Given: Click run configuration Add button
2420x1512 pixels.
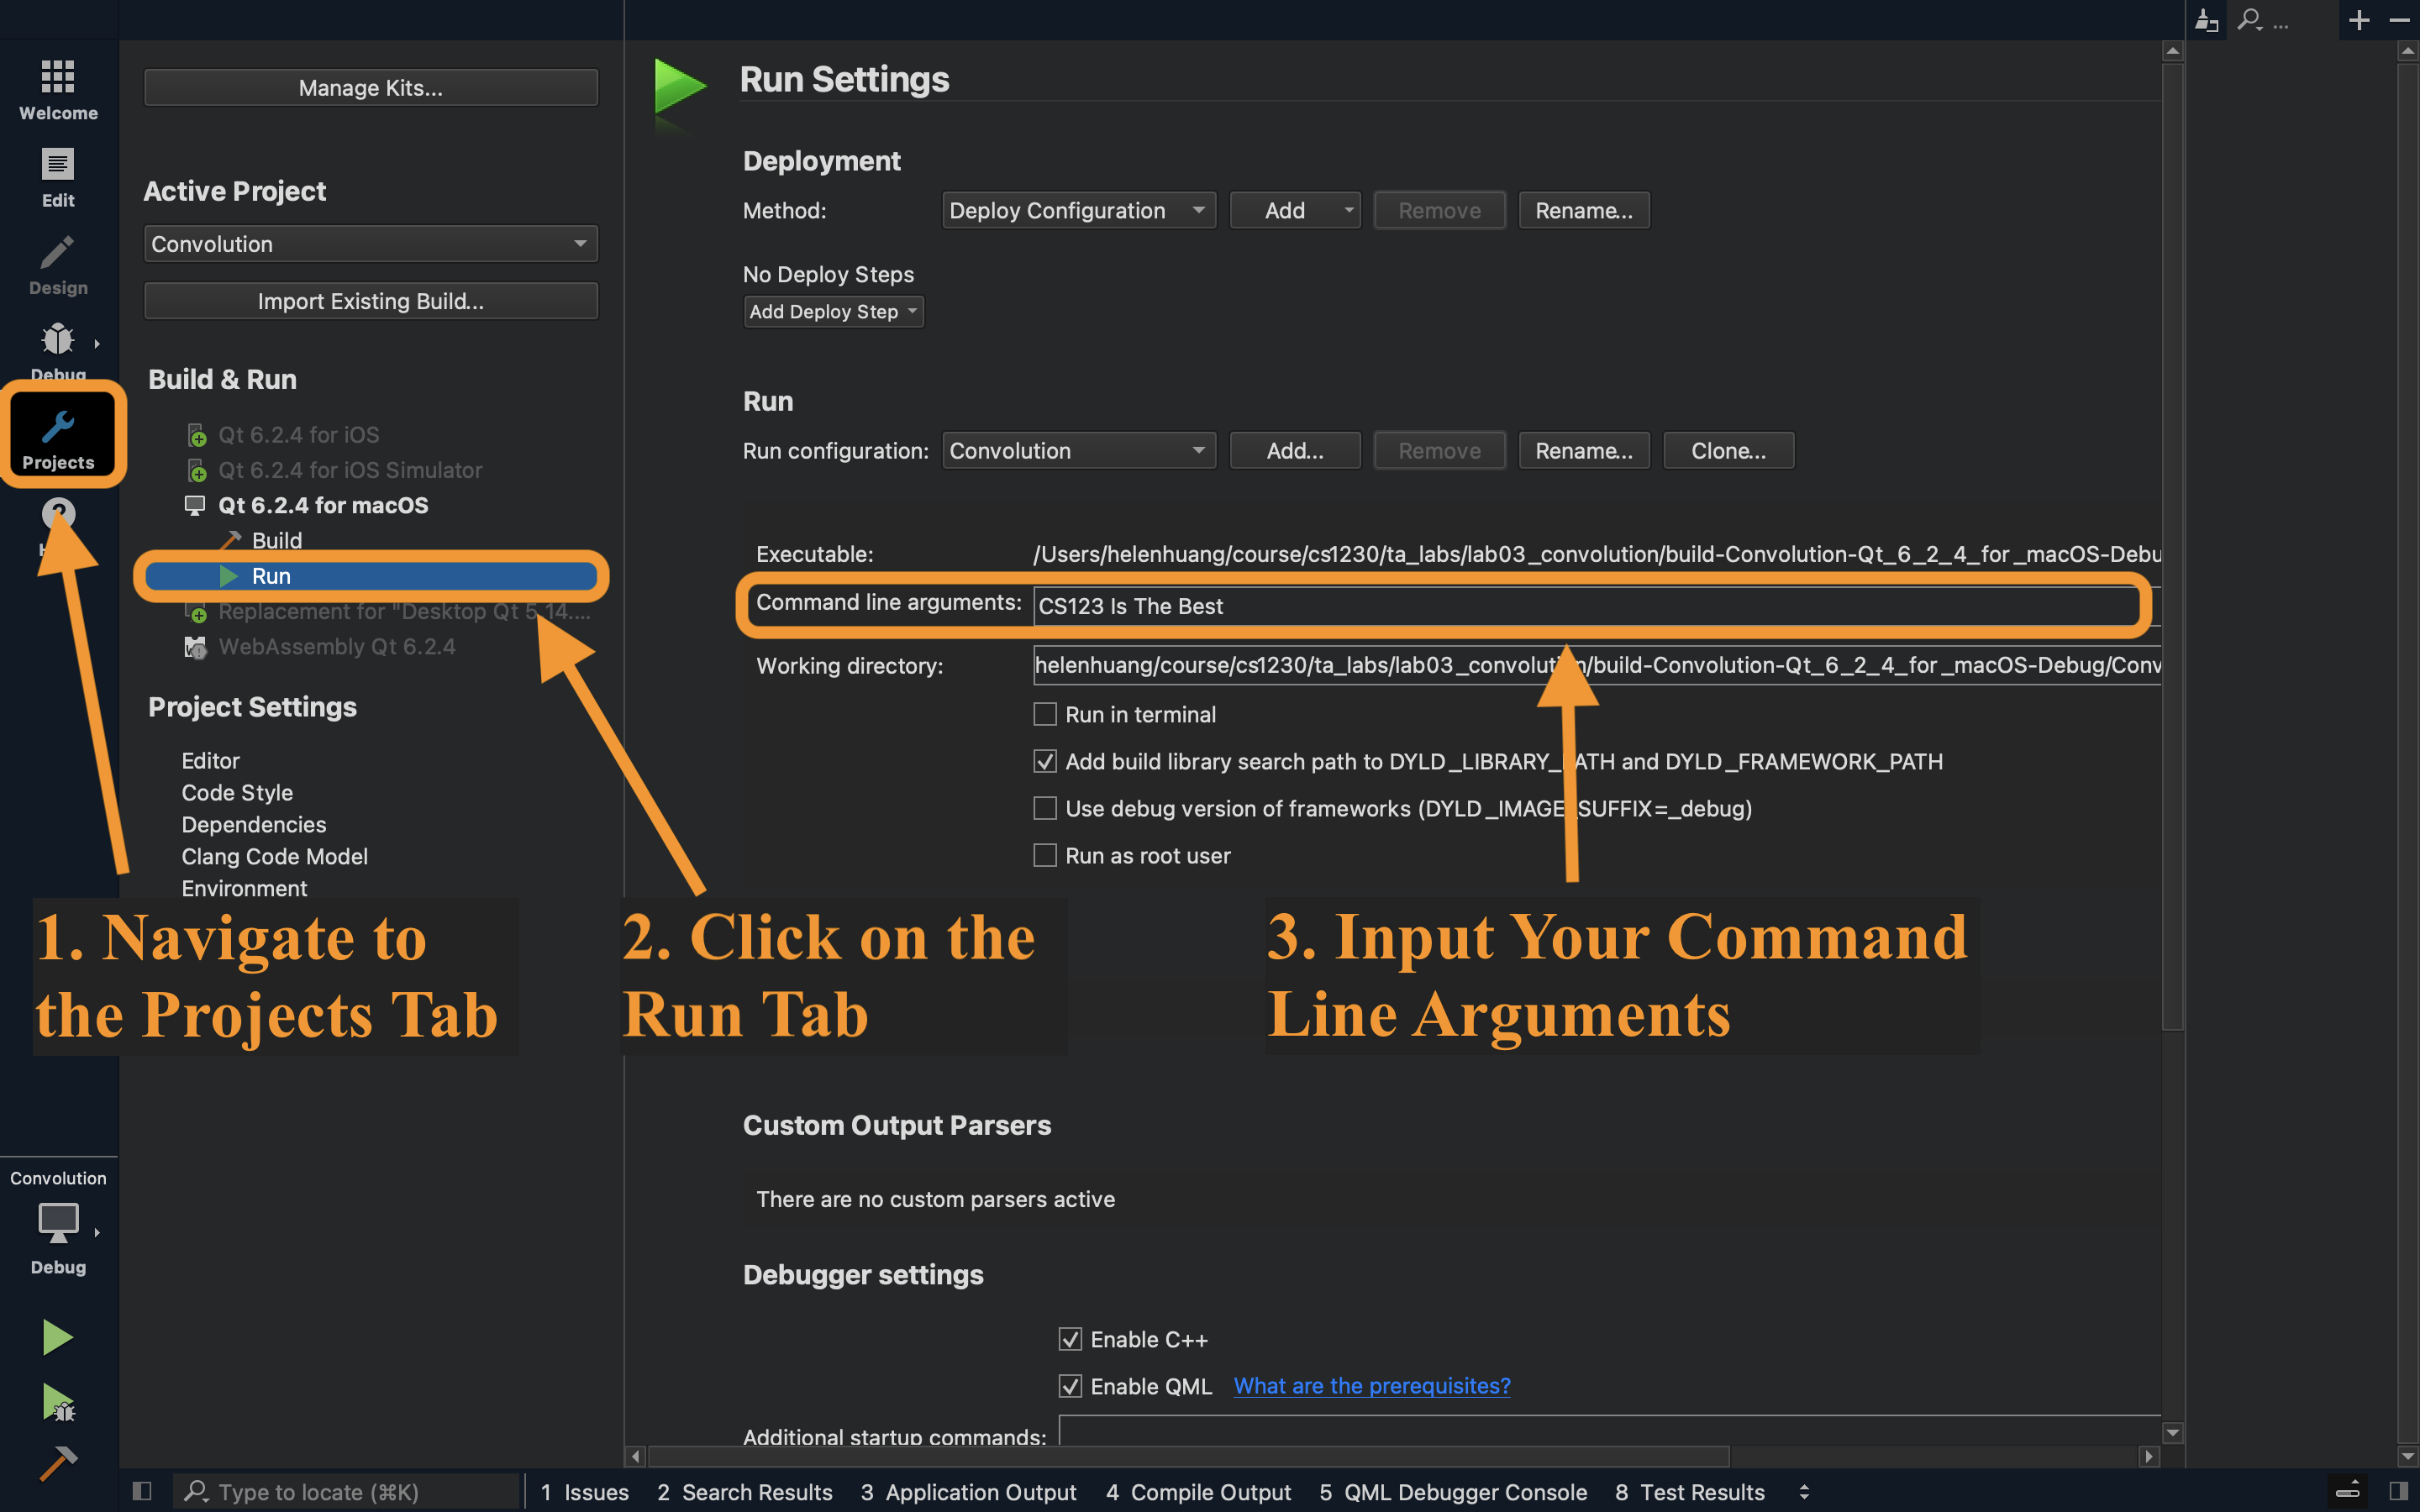Looking at the screenshot, I should (x=1295, y=450).
